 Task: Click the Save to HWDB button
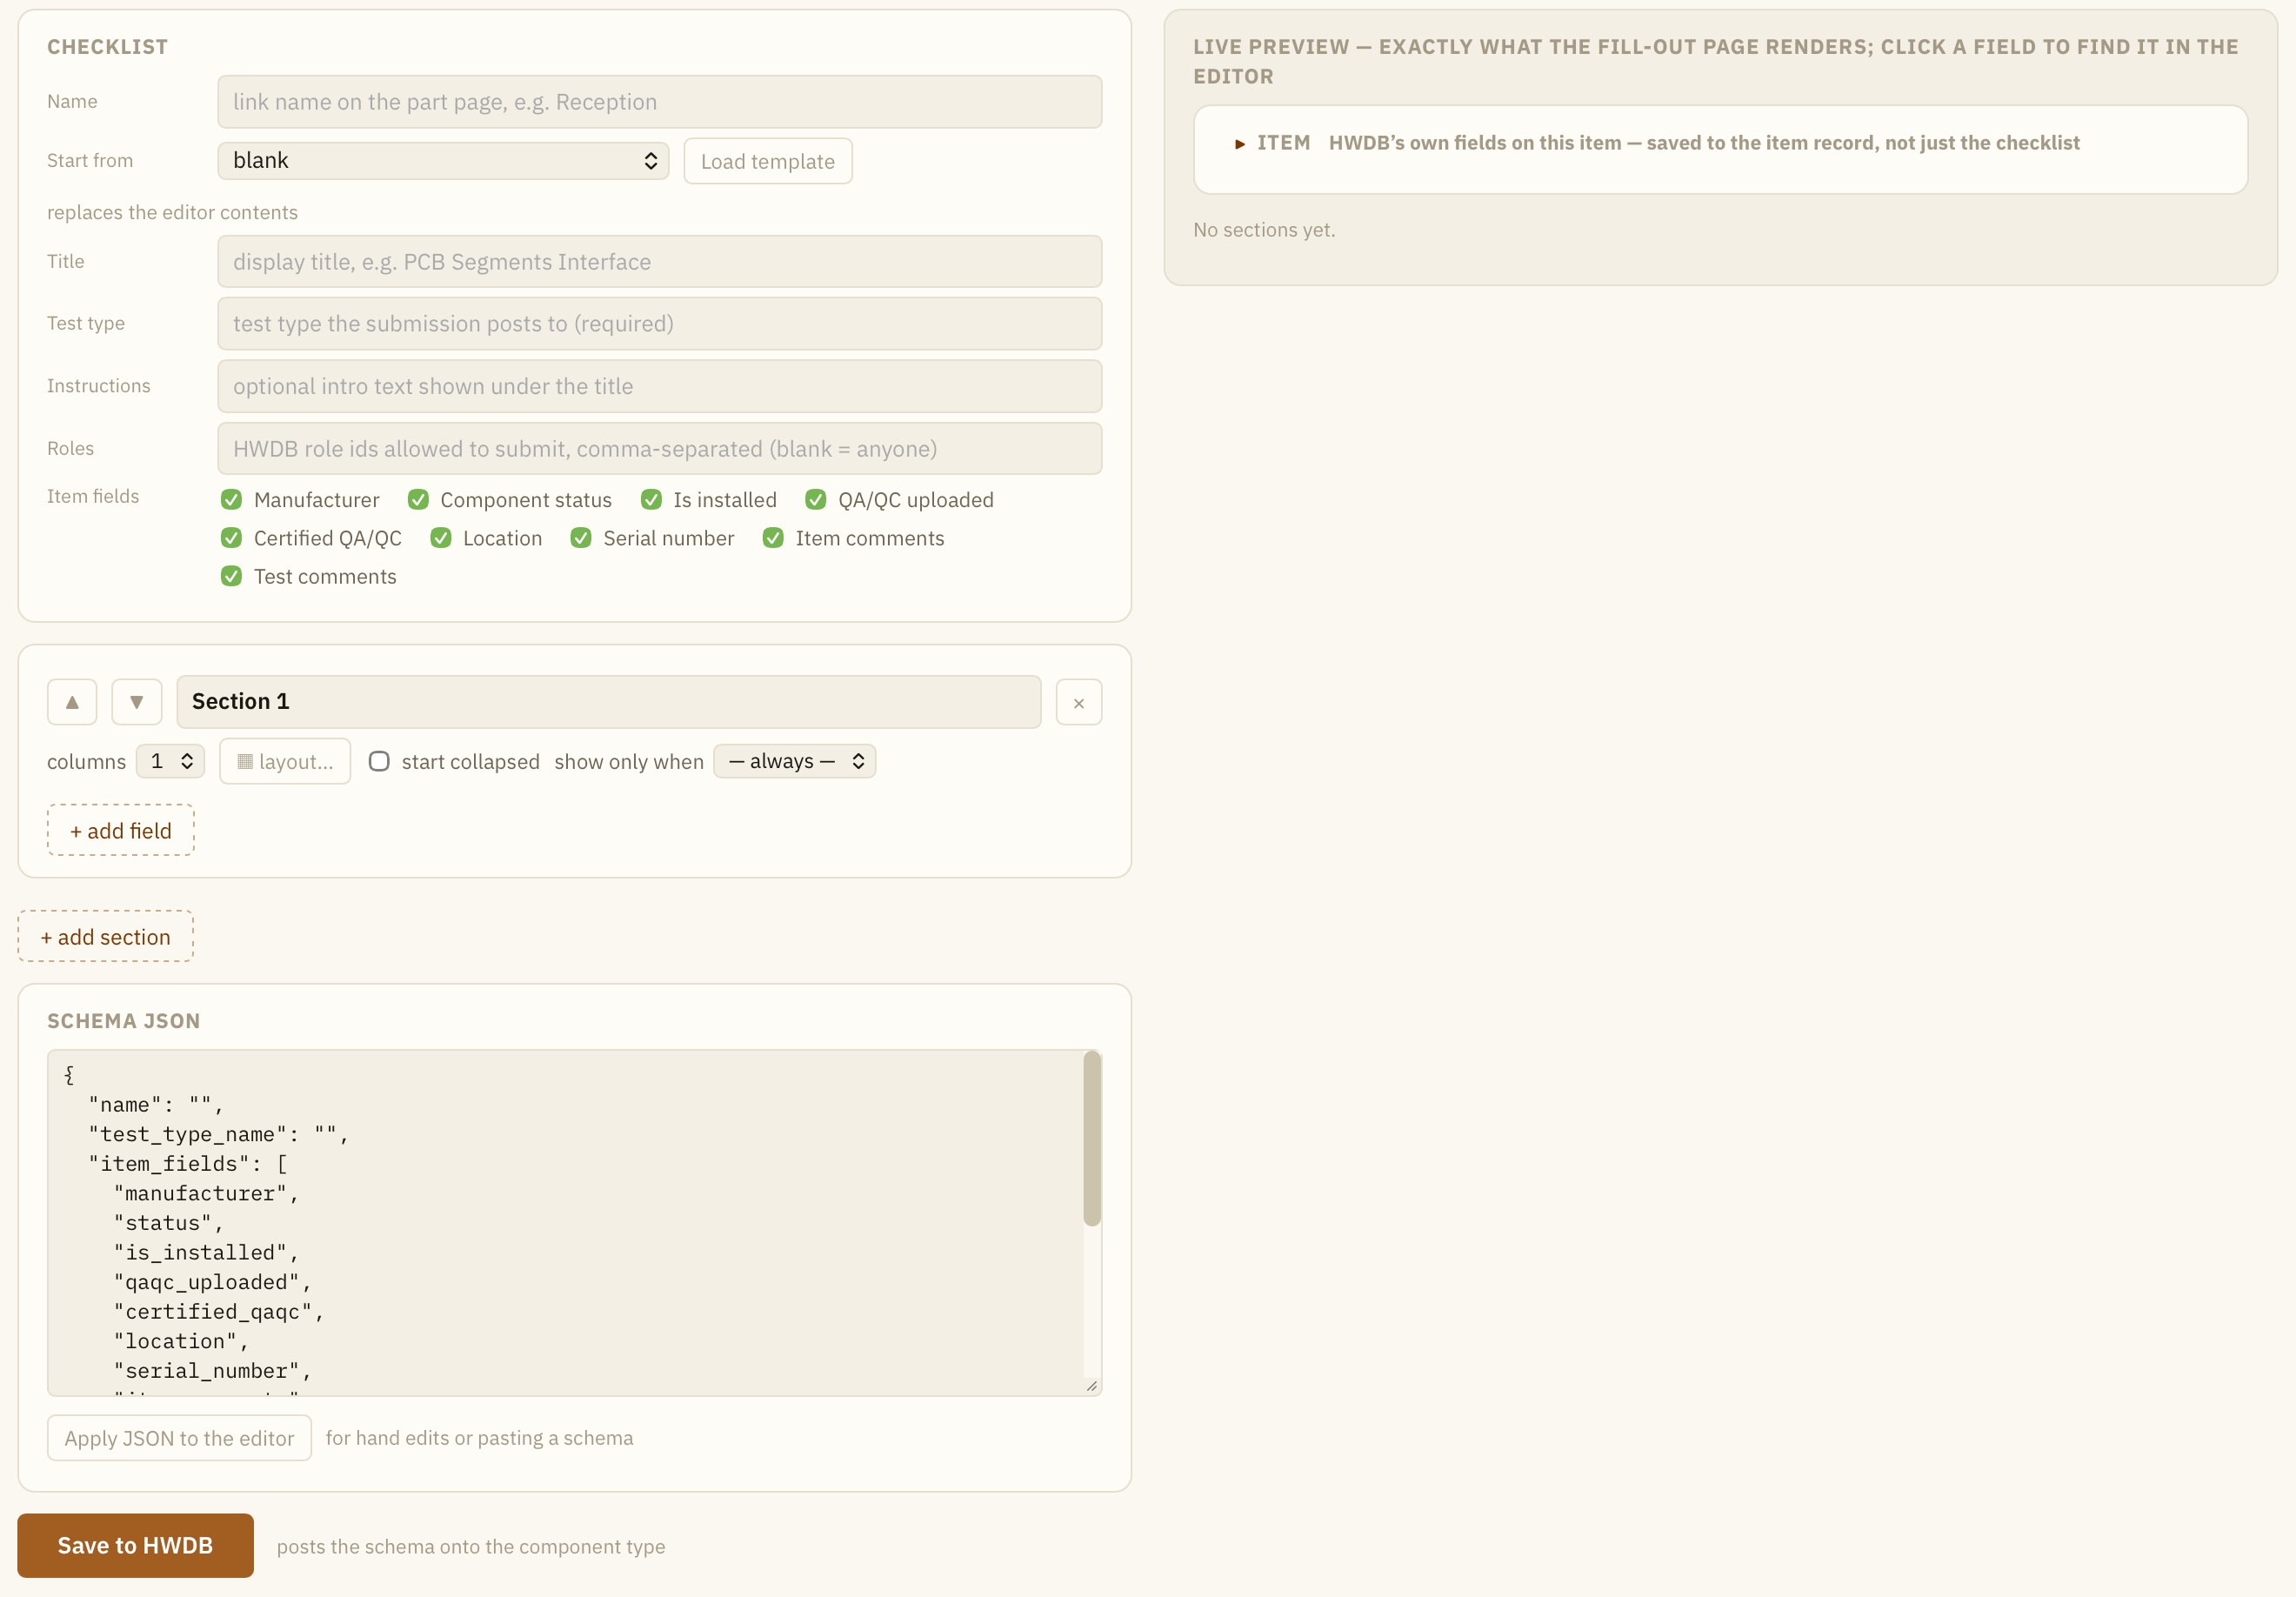(x=136, y=1546)
